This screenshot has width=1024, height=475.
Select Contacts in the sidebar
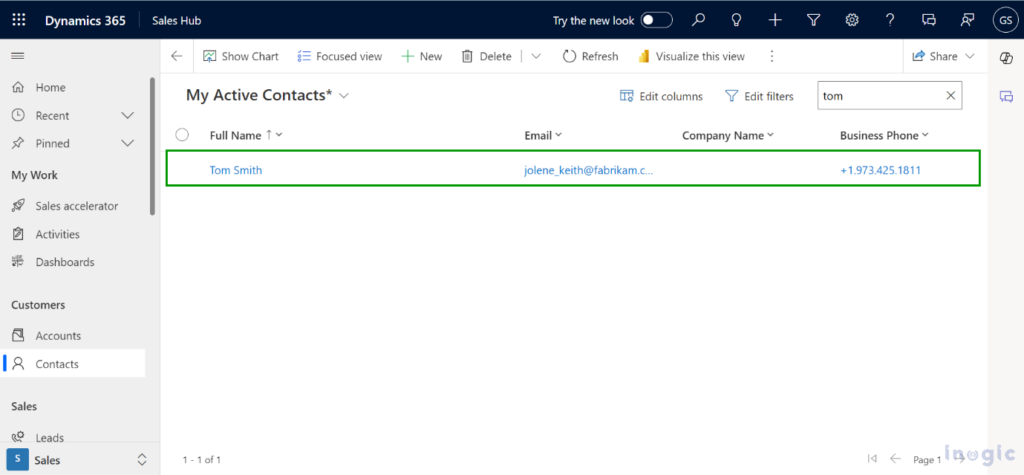[72, 364]
